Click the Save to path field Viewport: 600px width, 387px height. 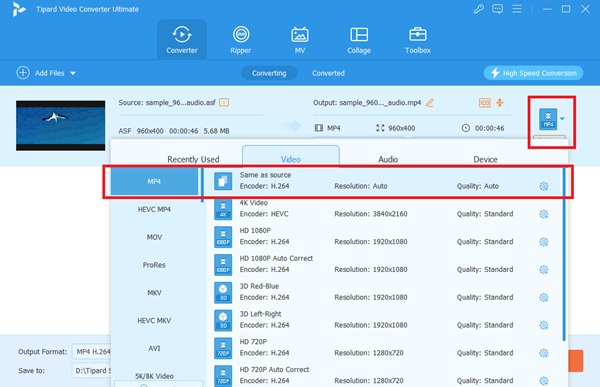coord(92,371)
